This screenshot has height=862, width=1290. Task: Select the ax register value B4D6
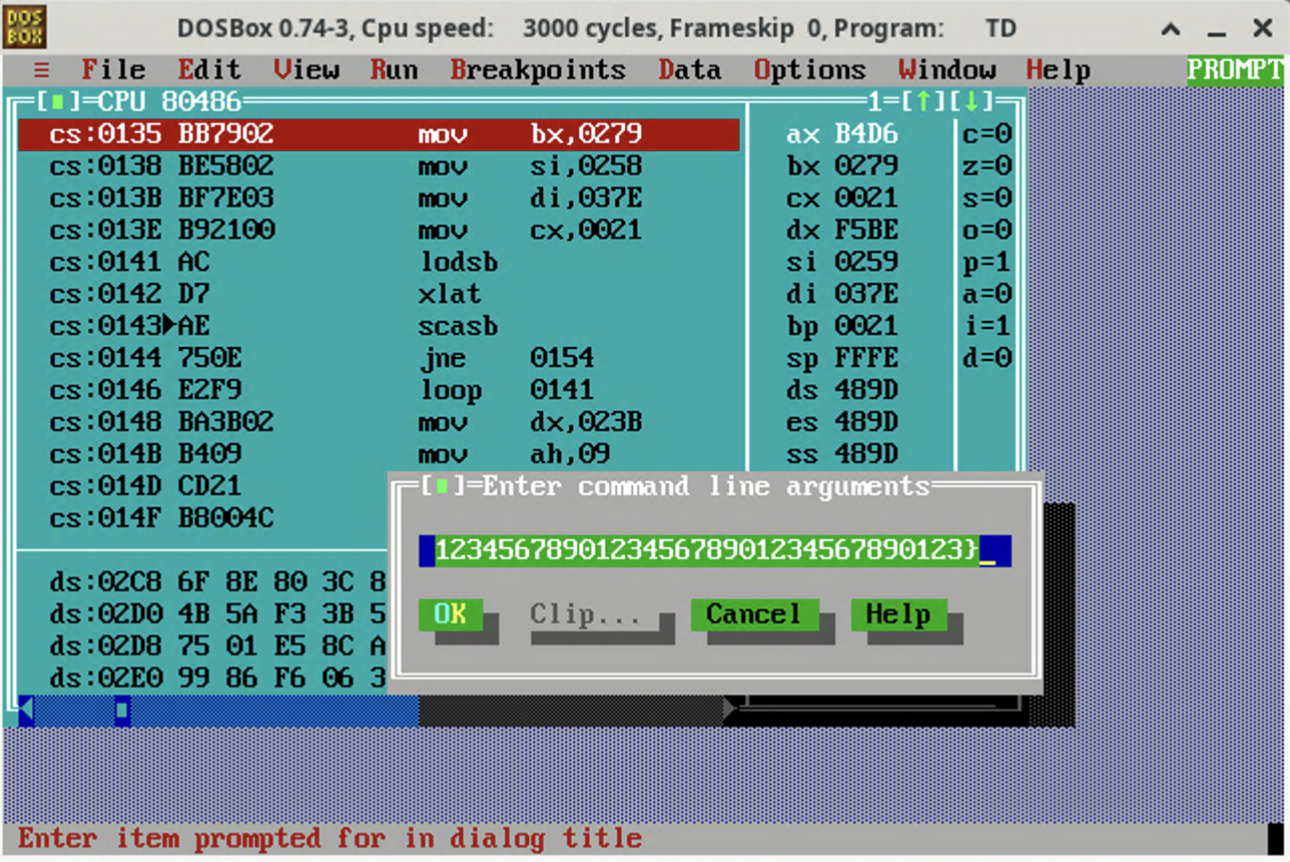[x=867, y=134]
